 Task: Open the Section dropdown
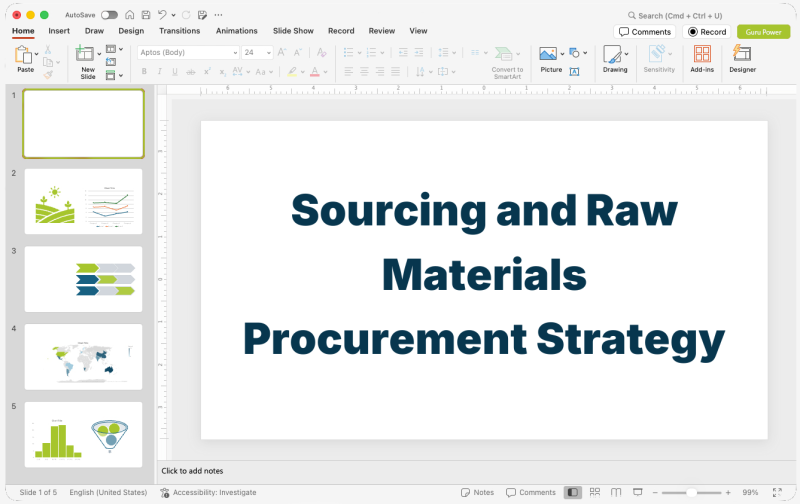click(114, 75)
